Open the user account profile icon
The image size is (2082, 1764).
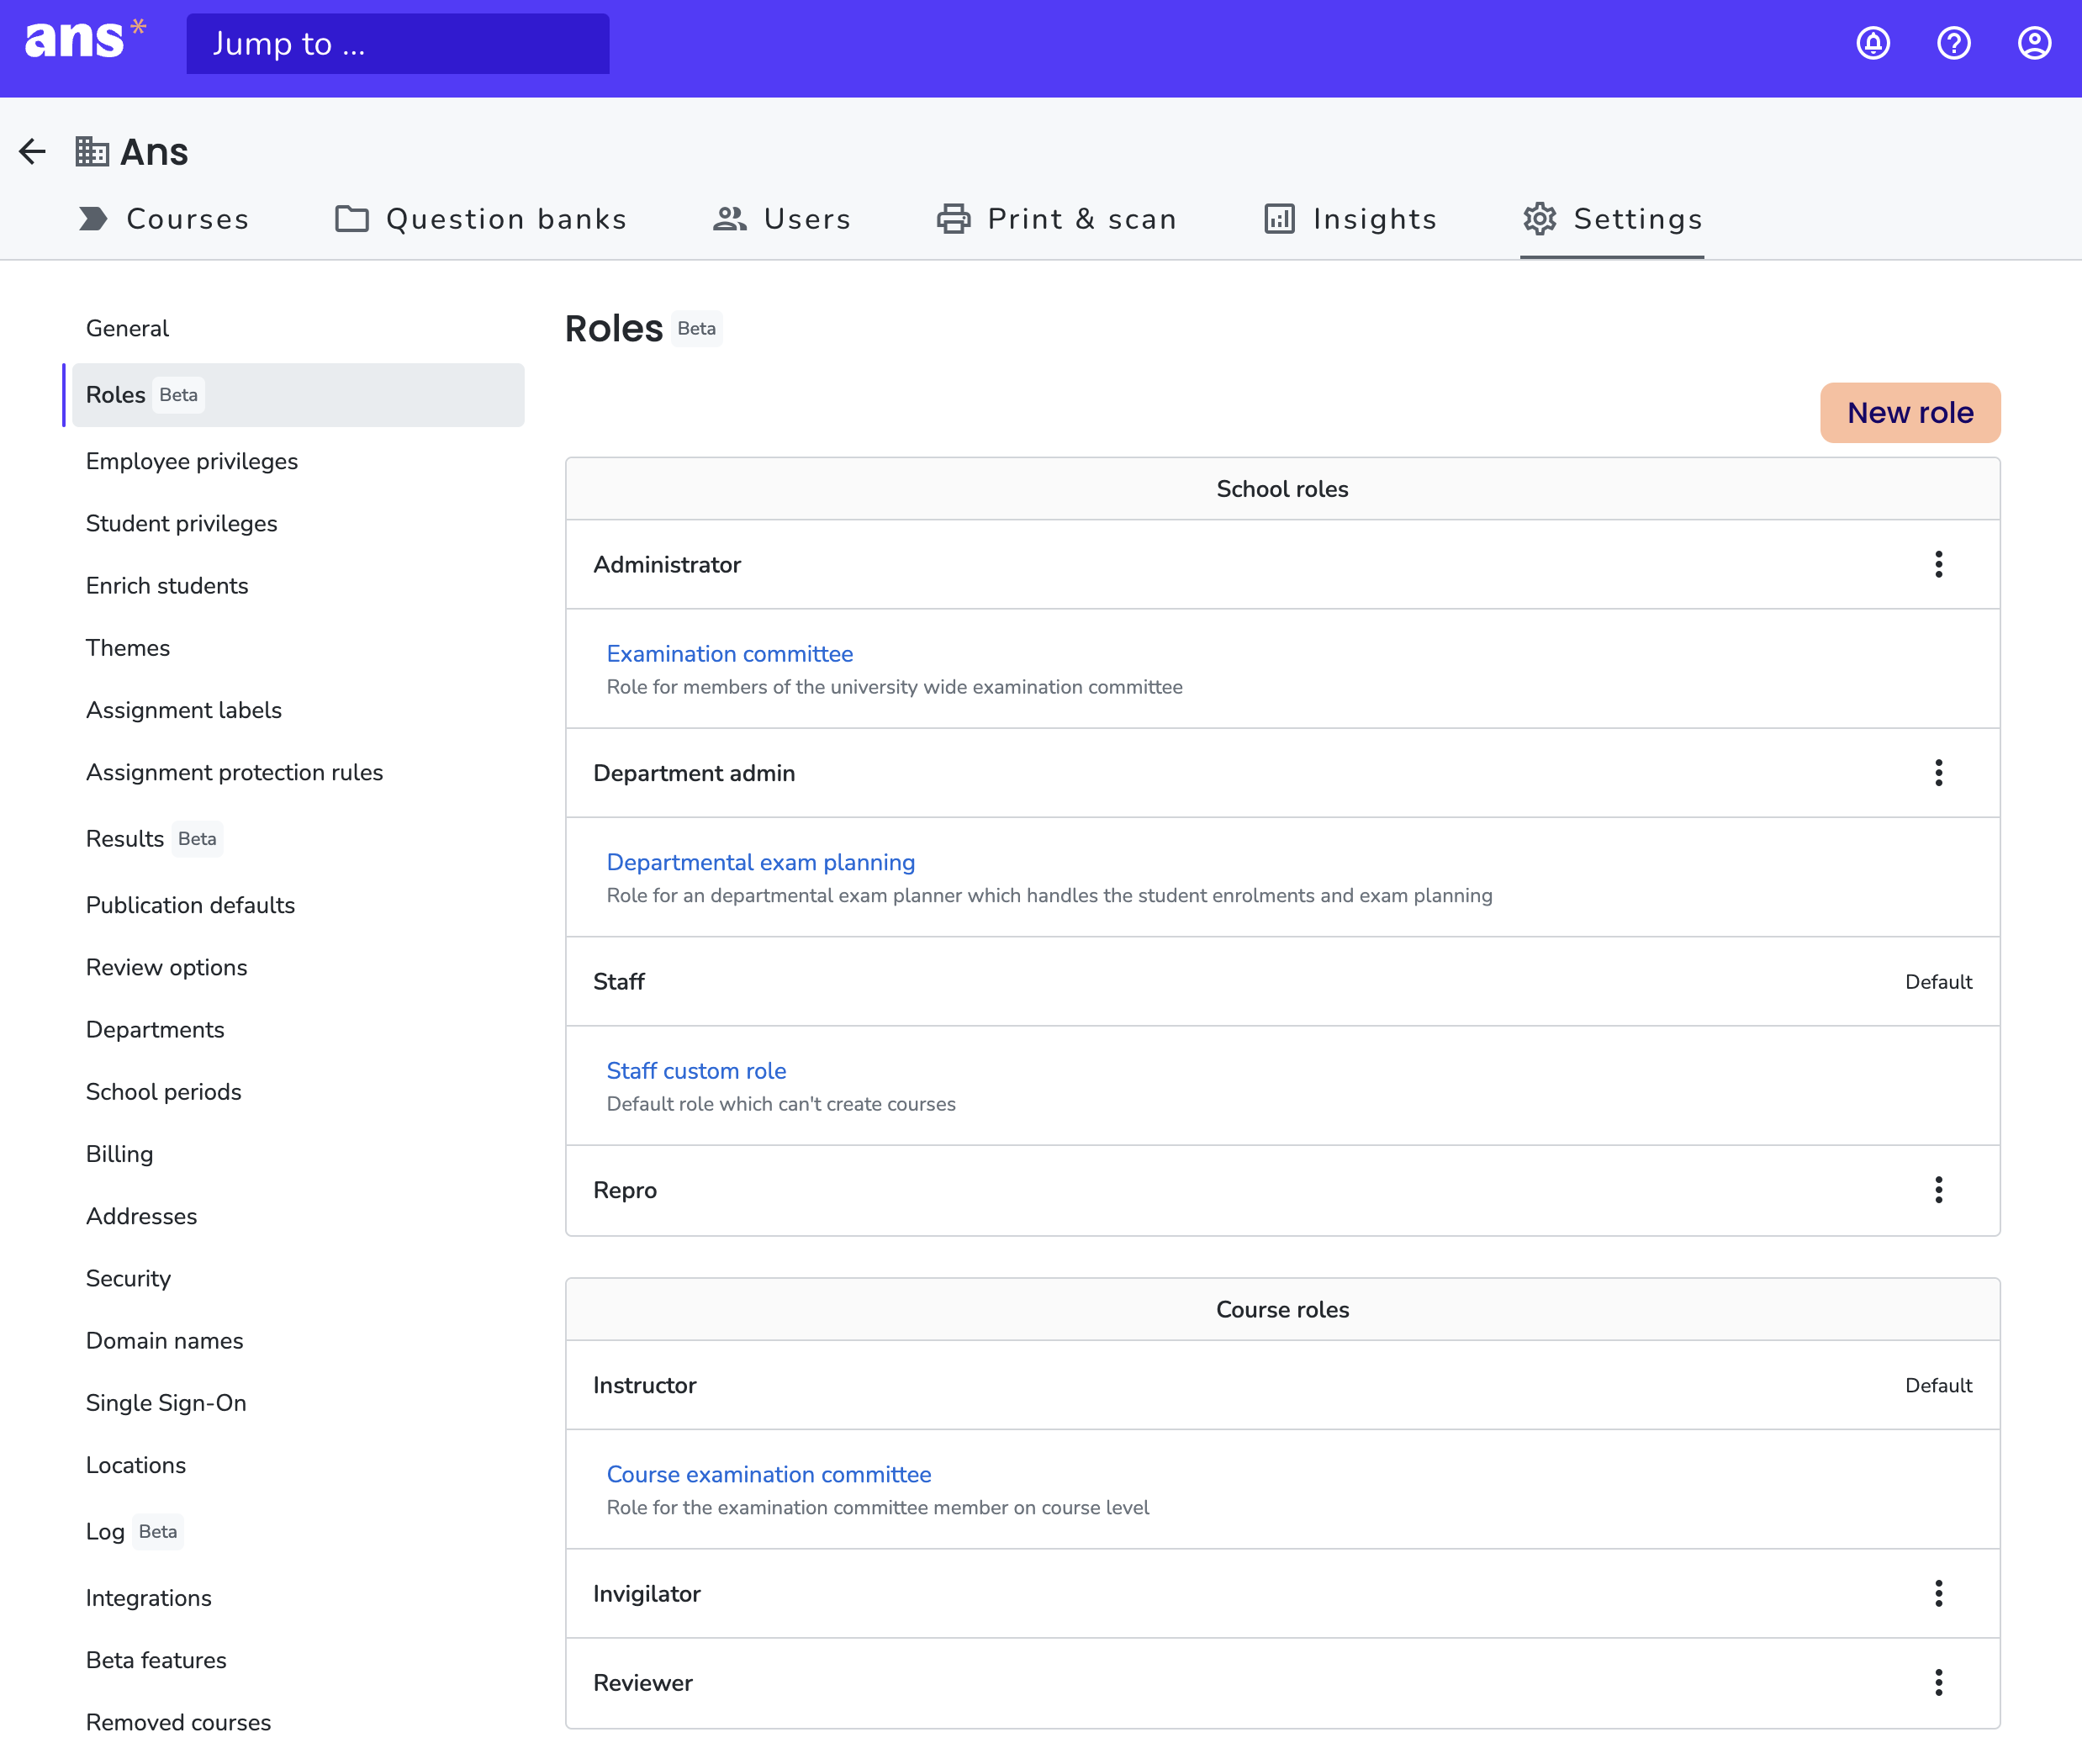tap(2034, 43)
